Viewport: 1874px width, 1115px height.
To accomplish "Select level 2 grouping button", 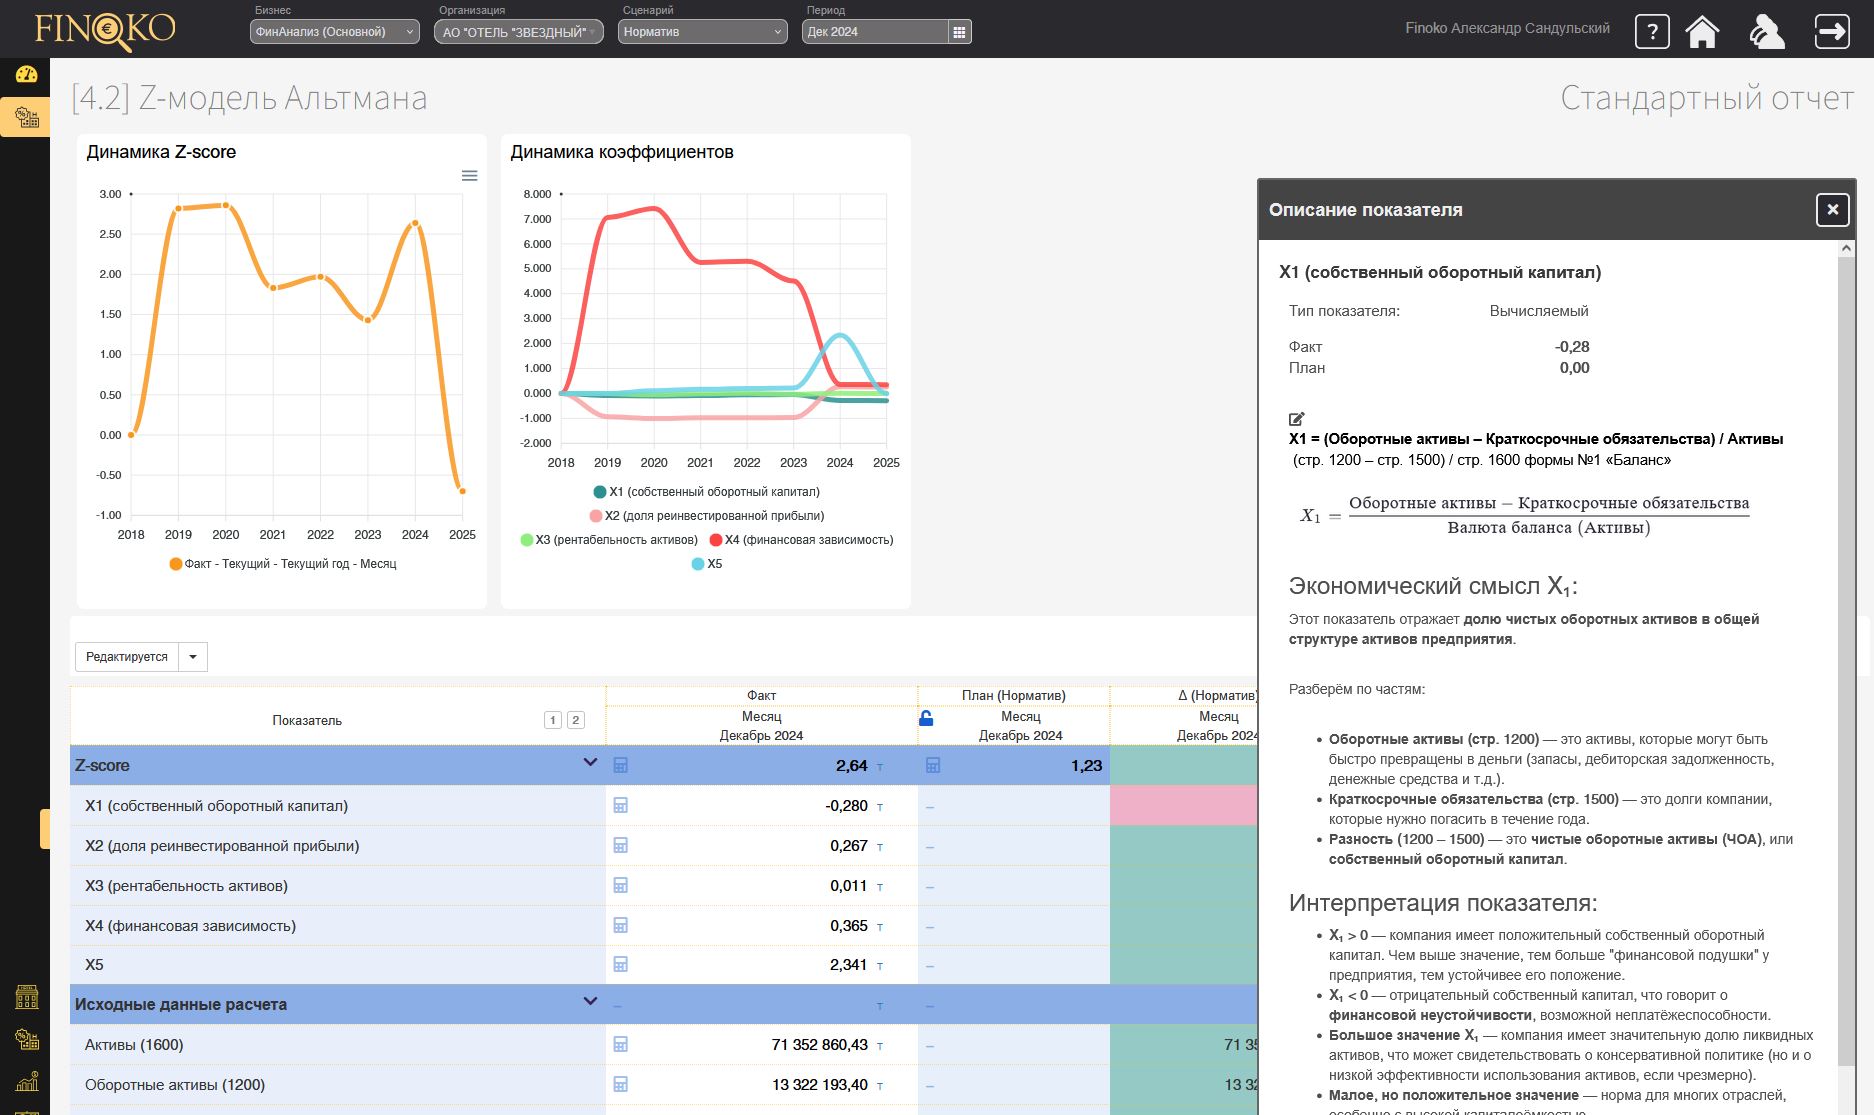I will (576, 720).
